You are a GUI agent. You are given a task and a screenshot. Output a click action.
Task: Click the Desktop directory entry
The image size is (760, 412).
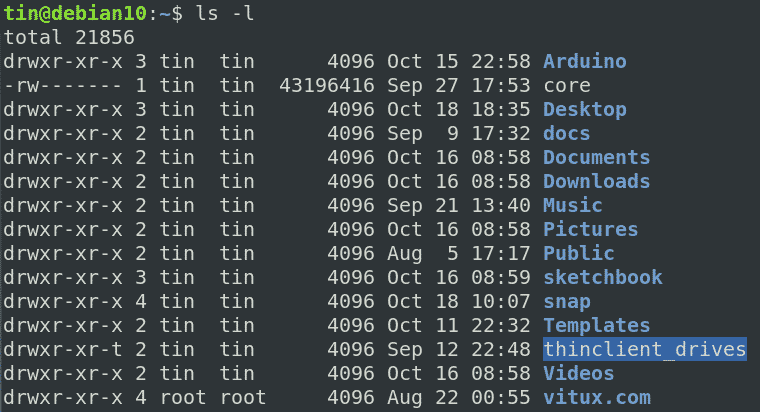click(584, 109)
